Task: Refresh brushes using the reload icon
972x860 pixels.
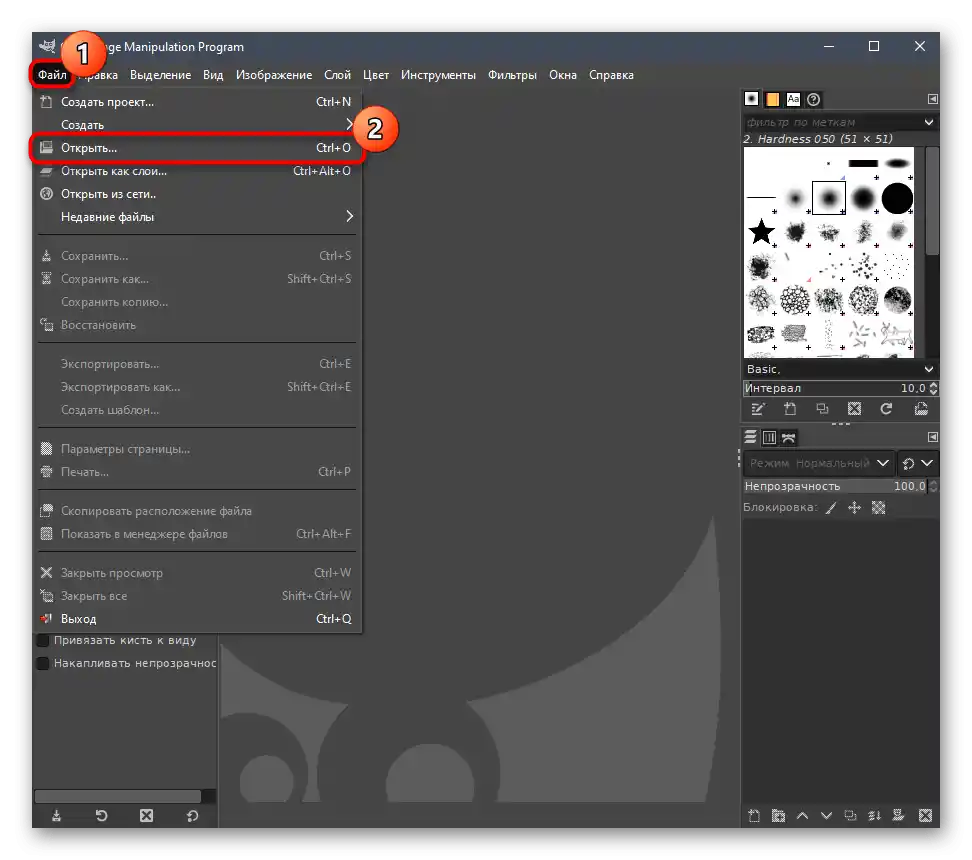Action: [886, 409]
